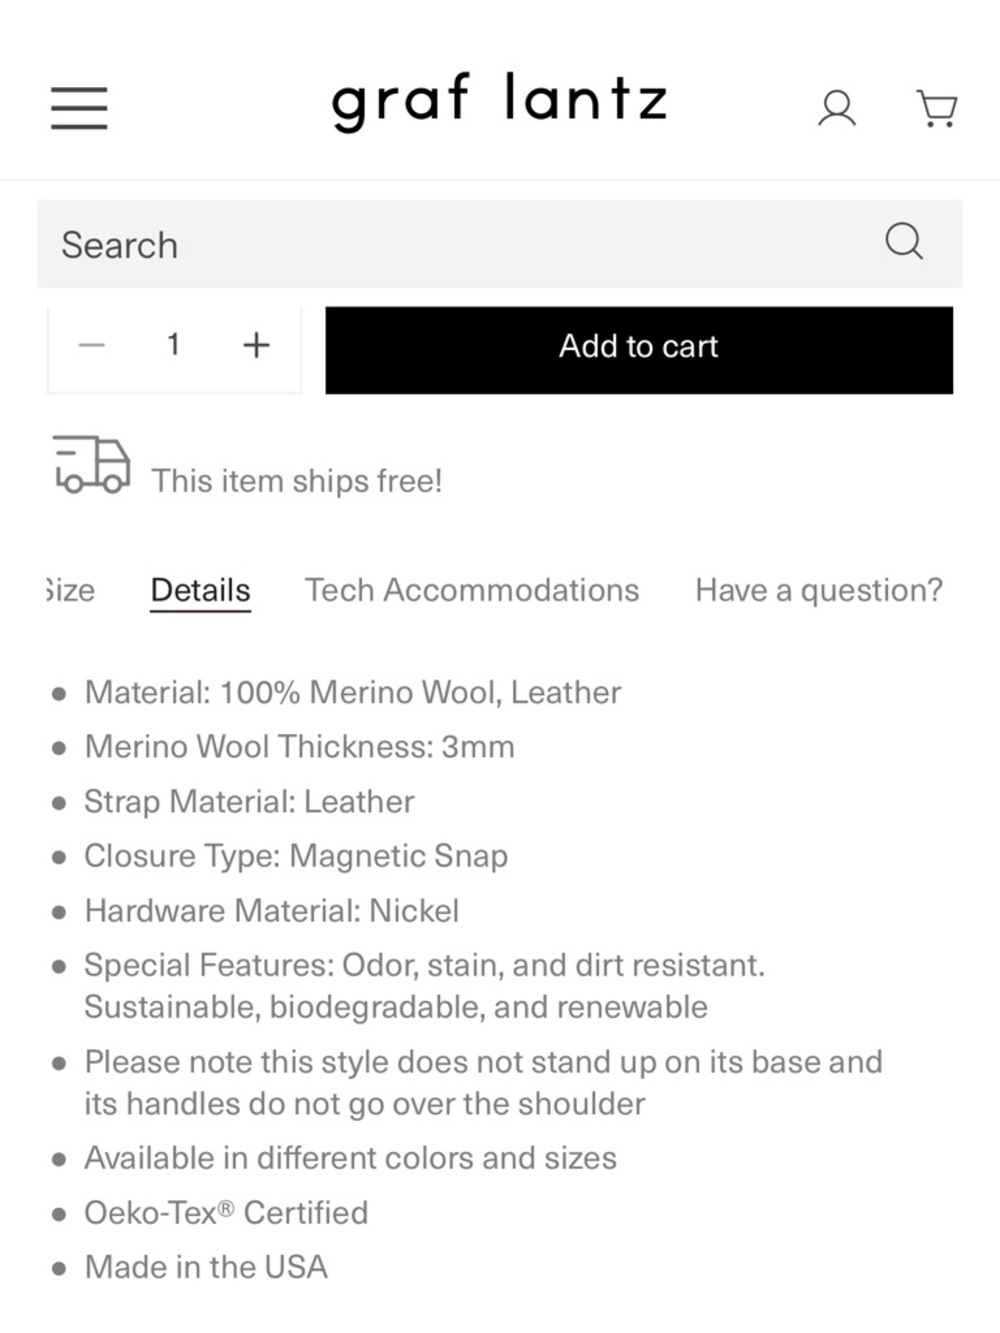Click the free shipping truck icon
Image resolution: width=1000 pixels, height=1333 pixels.
pos(91,465)
